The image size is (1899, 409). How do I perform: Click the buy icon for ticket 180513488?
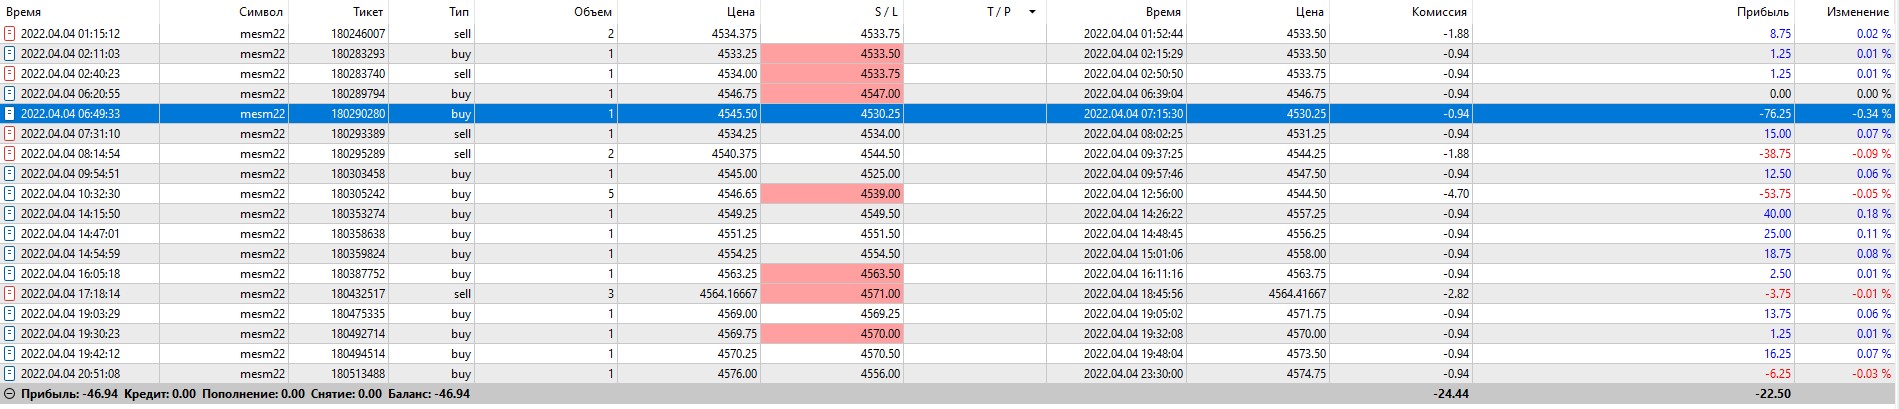(10, 373)
